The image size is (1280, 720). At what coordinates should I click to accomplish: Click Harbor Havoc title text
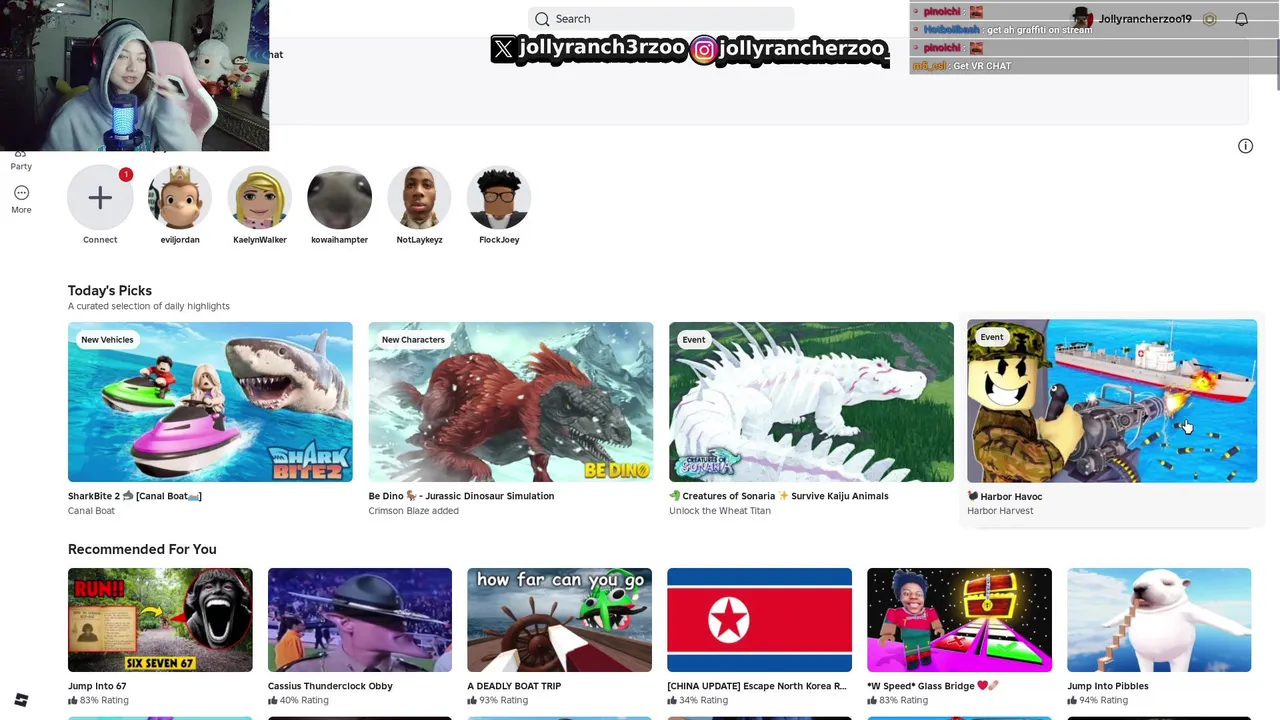click(x=1005, y=496)
